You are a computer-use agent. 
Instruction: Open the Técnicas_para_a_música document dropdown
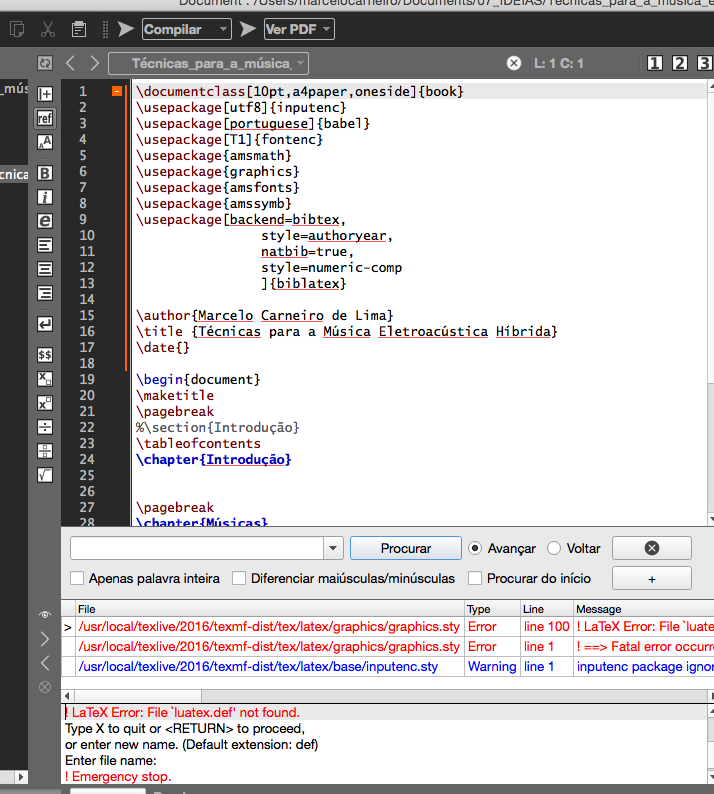point(208,64)
